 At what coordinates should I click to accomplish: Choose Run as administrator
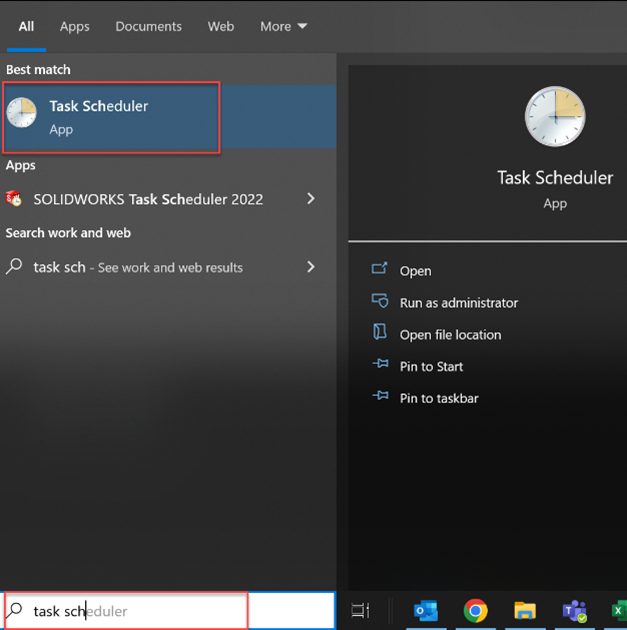459,303
